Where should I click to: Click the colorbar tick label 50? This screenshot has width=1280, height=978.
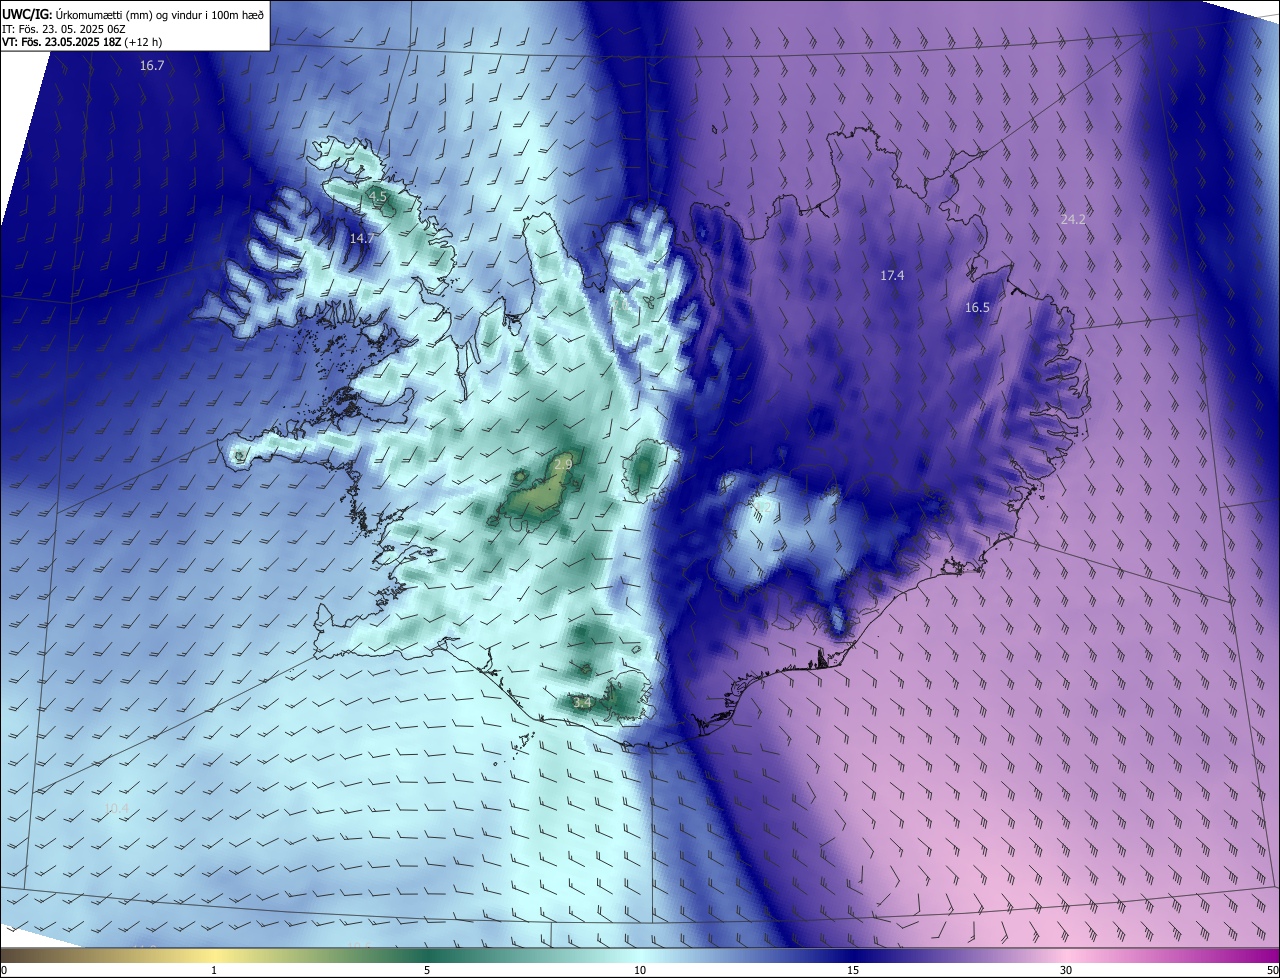pos(1272,971)
